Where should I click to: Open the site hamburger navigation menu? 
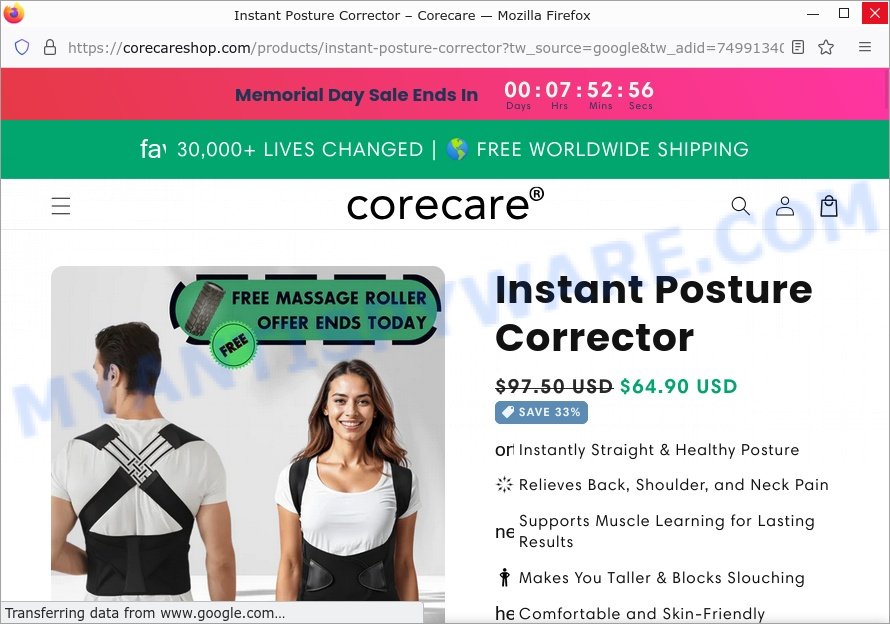pos(61,206)
